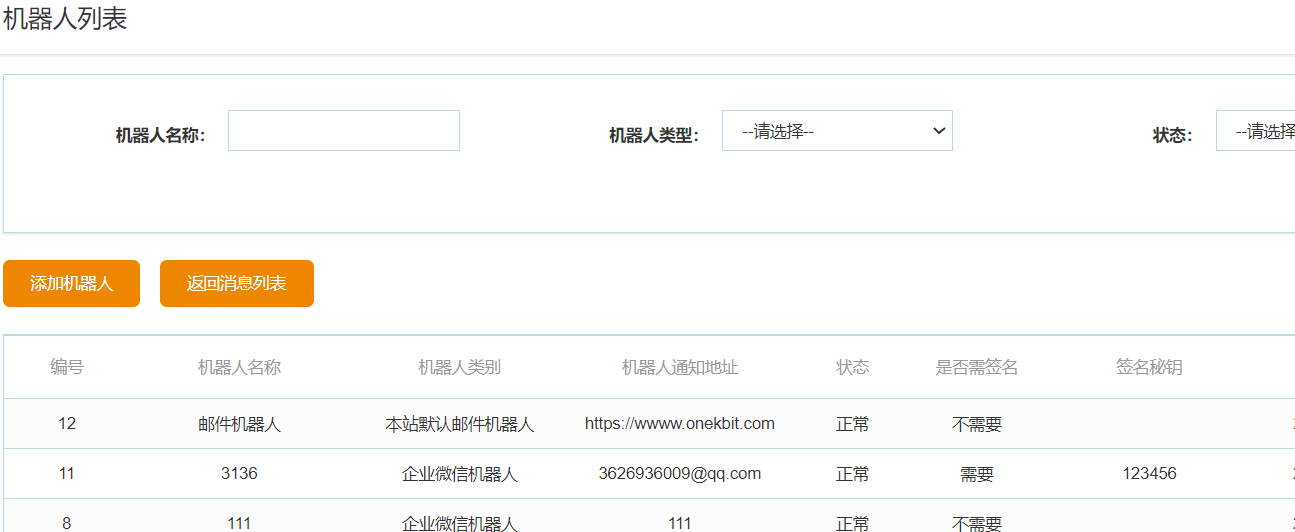The image size is (1295, 532).
Task: Select the 邮件机器人 row name cell
Action: (x=239, y=424)
